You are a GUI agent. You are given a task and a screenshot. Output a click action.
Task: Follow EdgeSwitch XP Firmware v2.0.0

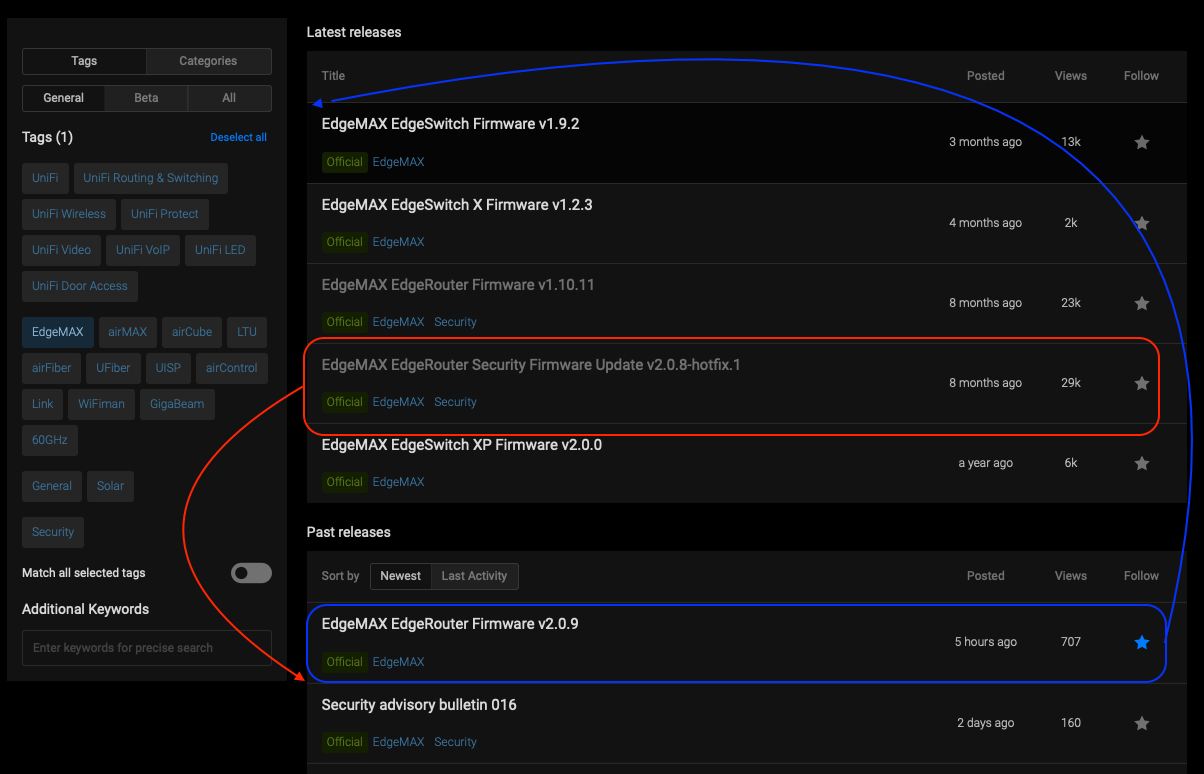(1141, 463)
